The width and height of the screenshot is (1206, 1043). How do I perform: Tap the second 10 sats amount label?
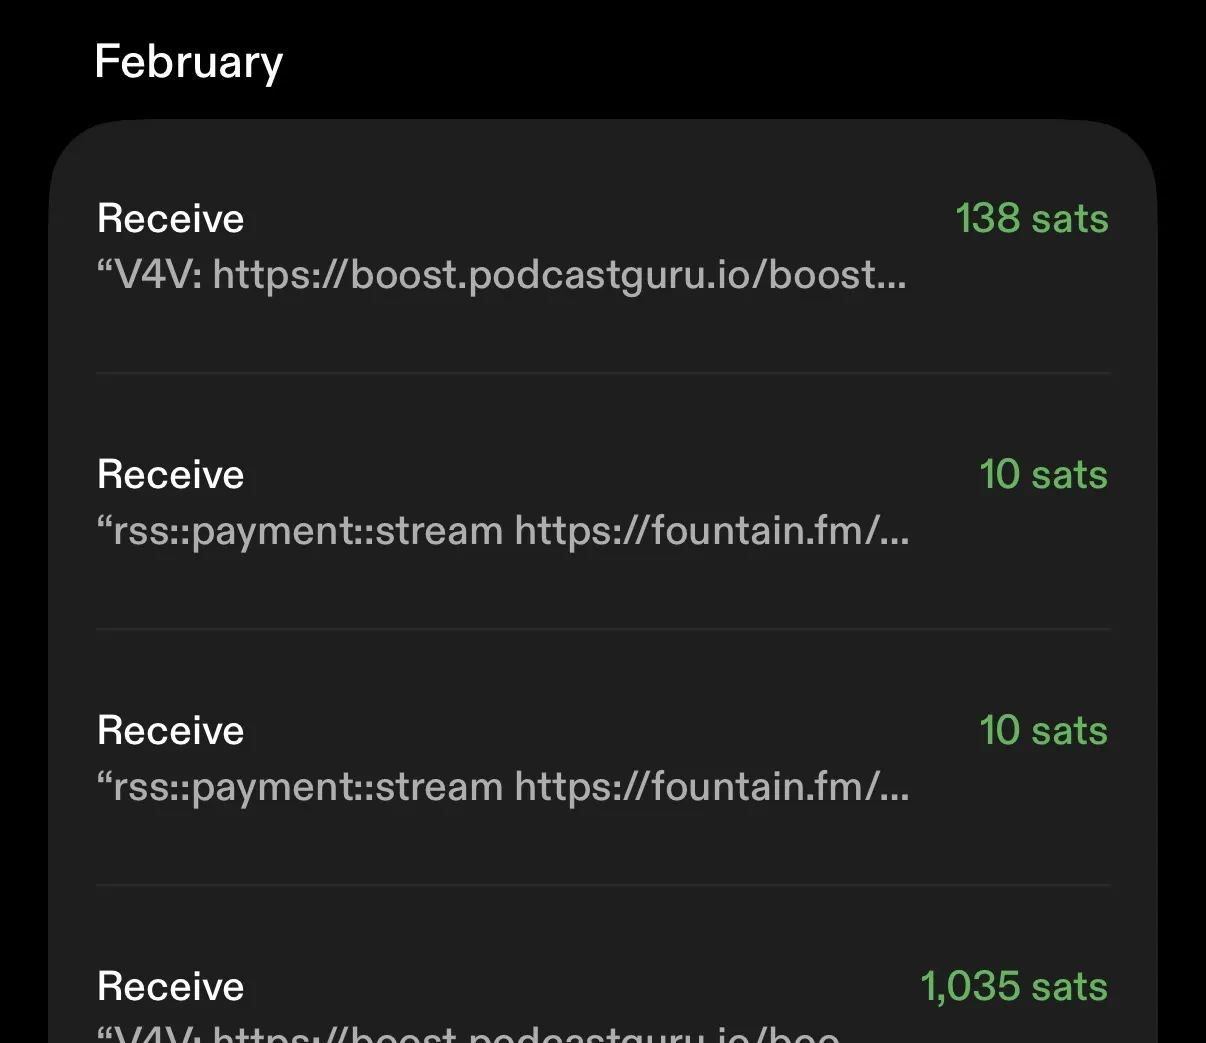point(1044,731)
